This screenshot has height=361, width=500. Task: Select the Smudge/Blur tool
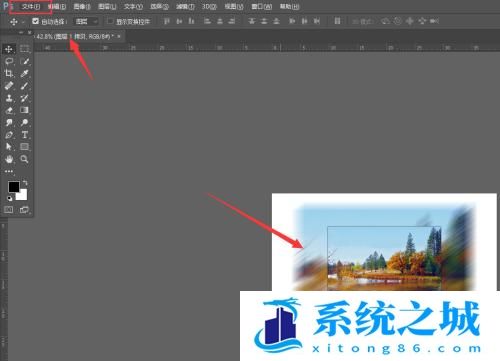tap(9, 123)
